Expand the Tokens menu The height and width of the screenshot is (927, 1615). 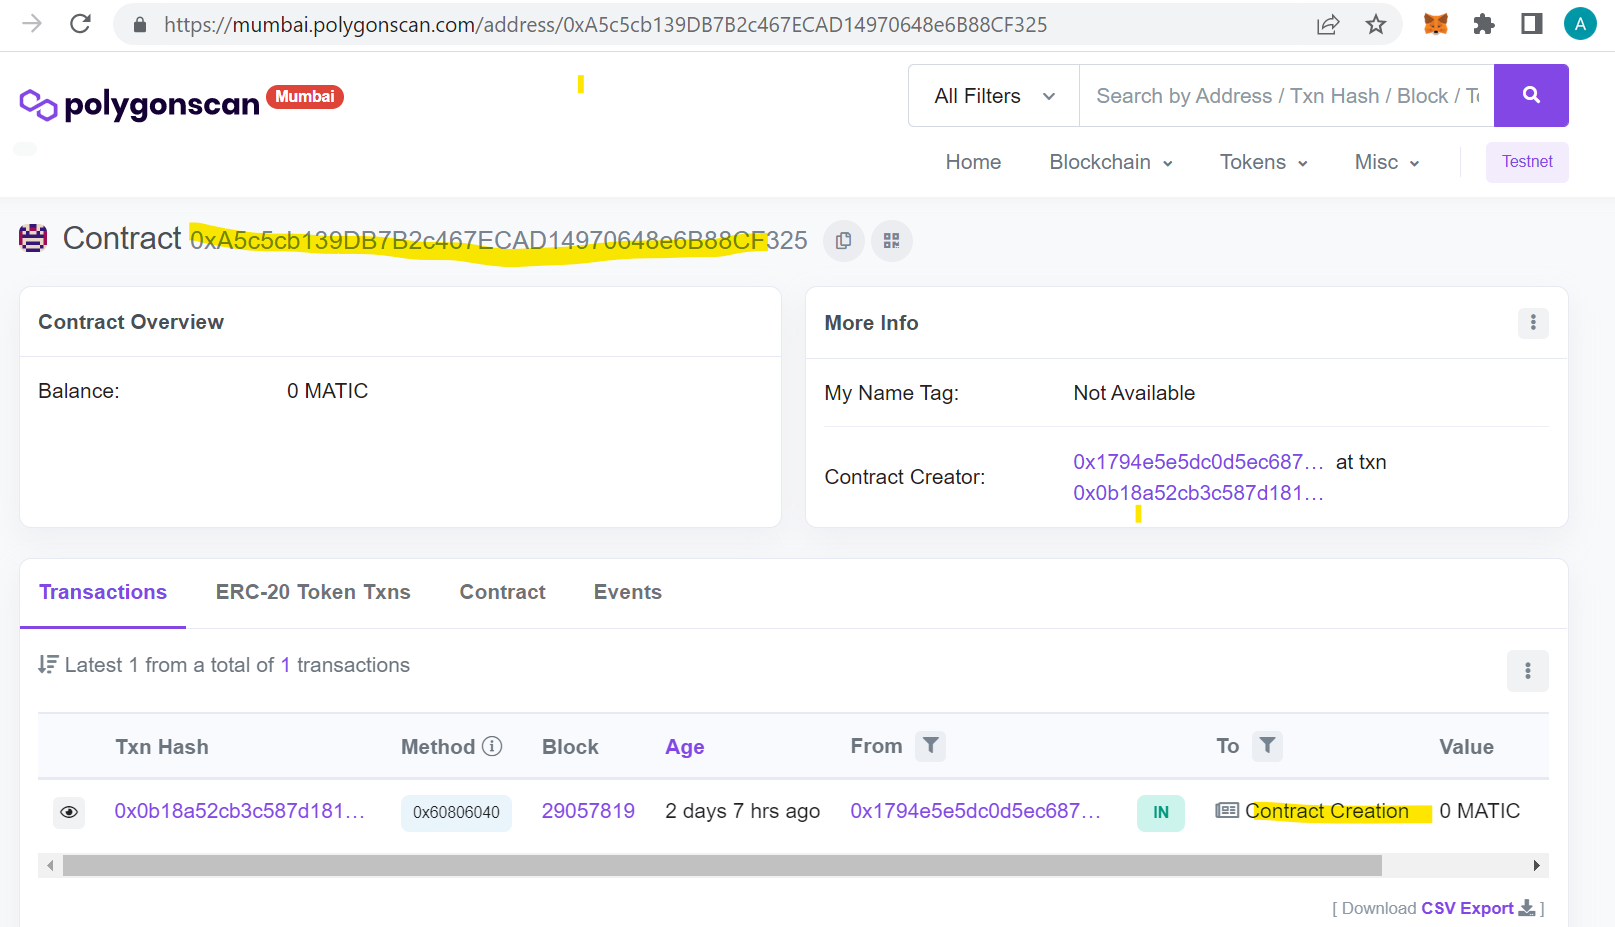pyautogui.click(x=1263, y=162)
